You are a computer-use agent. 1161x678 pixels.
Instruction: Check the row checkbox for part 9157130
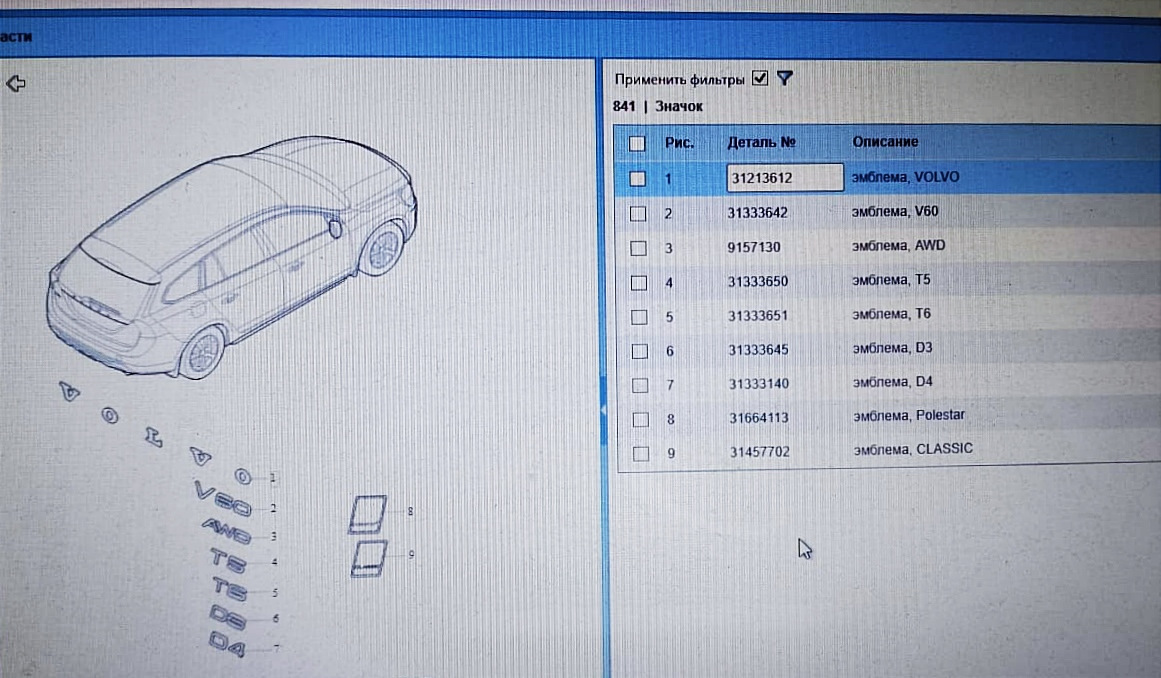point(639,248)
